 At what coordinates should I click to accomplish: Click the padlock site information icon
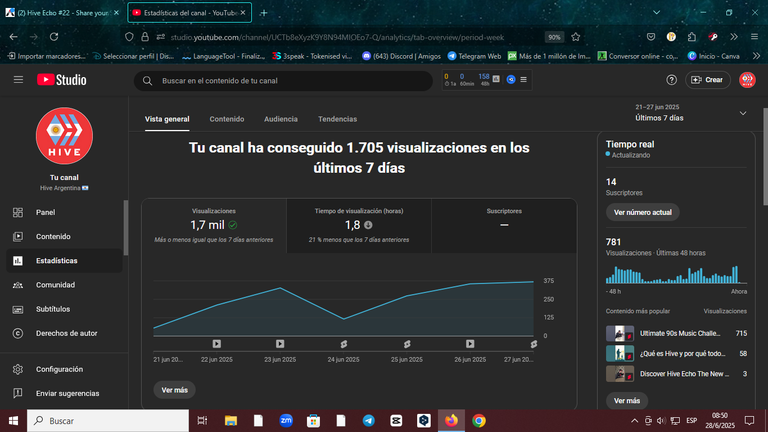(x=145, y=37)
